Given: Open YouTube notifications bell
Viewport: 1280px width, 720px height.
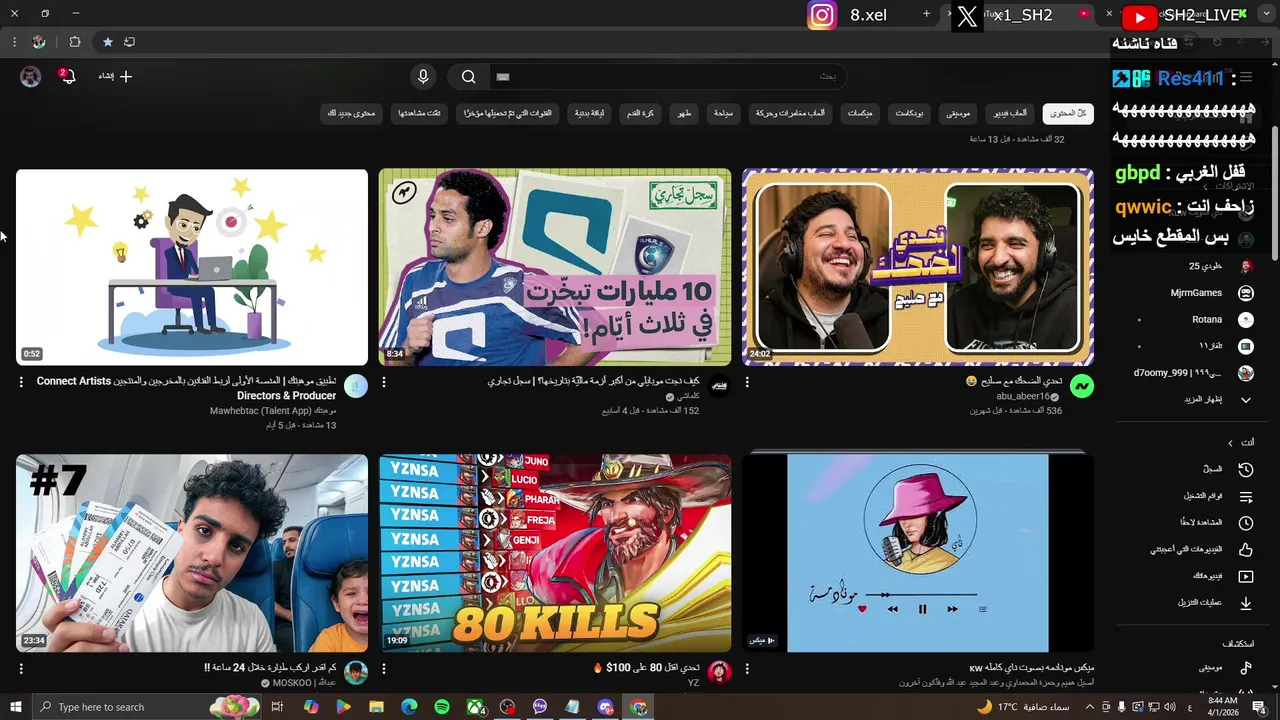Looking at the screenshot, I should [x=68, y=76].
